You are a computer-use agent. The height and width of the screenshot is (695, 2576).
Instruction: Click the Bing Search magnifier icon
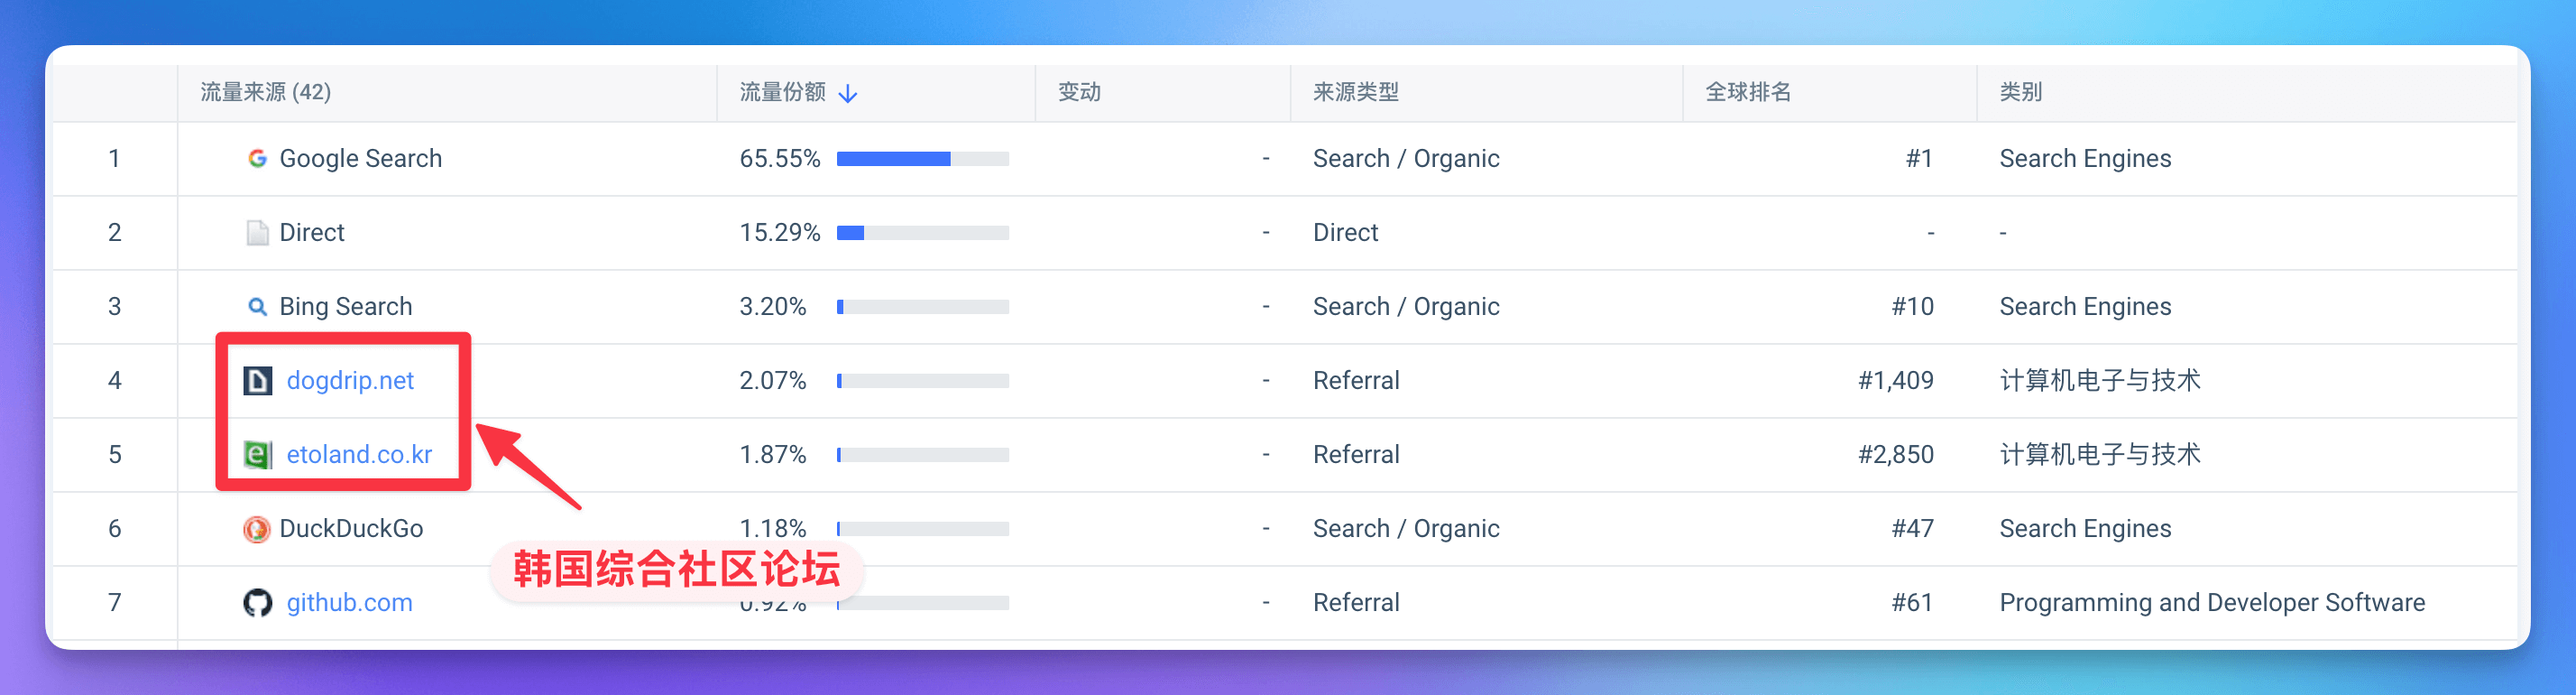(x=257, y=307)
